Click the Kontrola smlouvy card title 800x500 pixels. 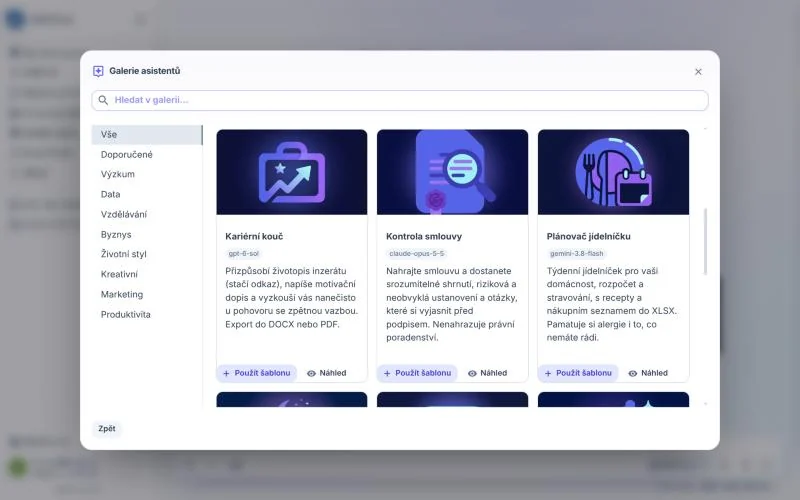[x=424, y=237]
